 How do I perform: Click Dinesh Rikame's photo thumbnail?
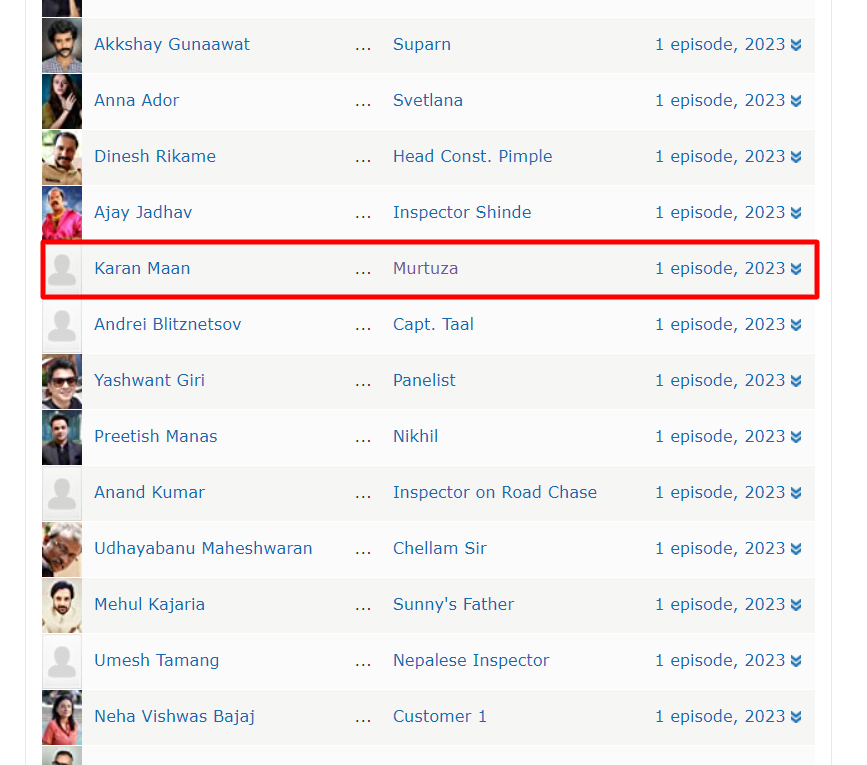click(62, 157)
